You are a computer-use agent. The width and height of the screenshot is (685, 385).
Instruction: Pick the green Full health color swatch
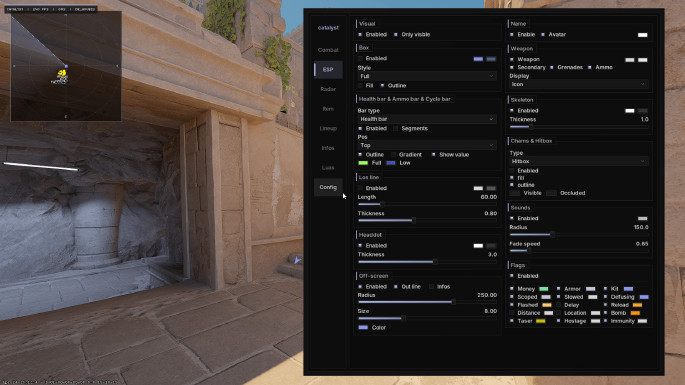363,163
